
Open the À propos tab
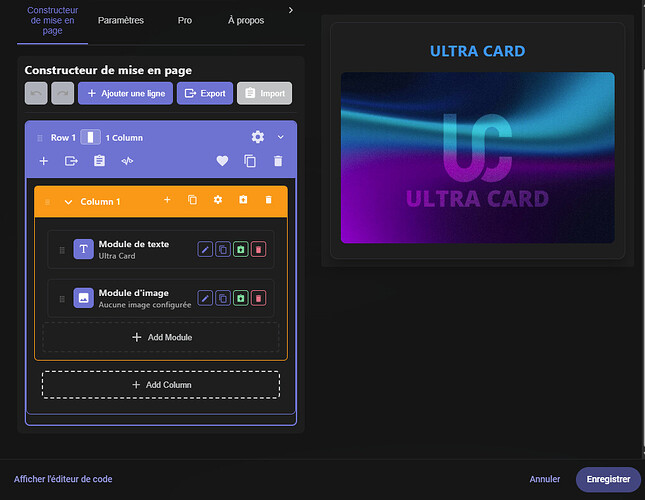coord(246,21)
